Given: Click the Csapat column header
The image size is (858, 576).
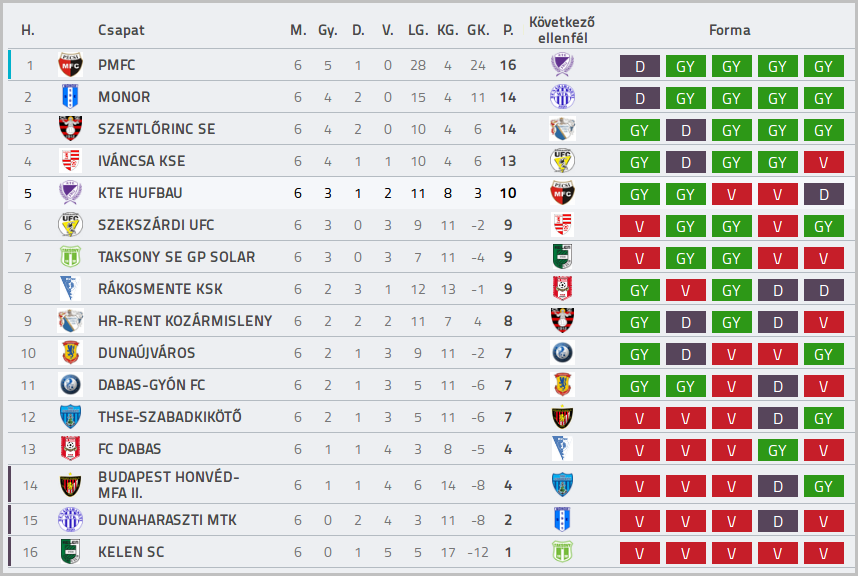Looking at the screenshot, I should pyautogui.click(x=121, y=30).
